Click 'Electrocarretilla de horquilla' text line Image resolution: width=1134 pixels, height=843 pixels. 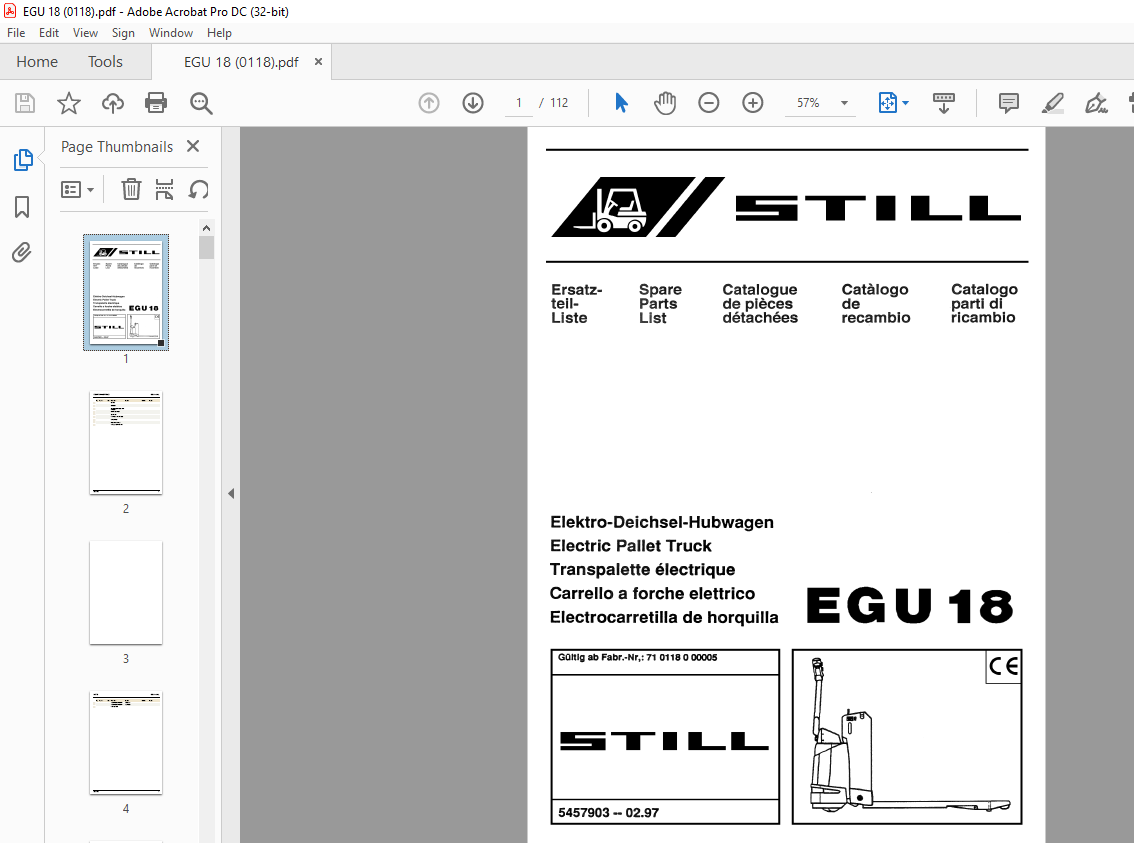pyautogui.click(x=664, y=617)
